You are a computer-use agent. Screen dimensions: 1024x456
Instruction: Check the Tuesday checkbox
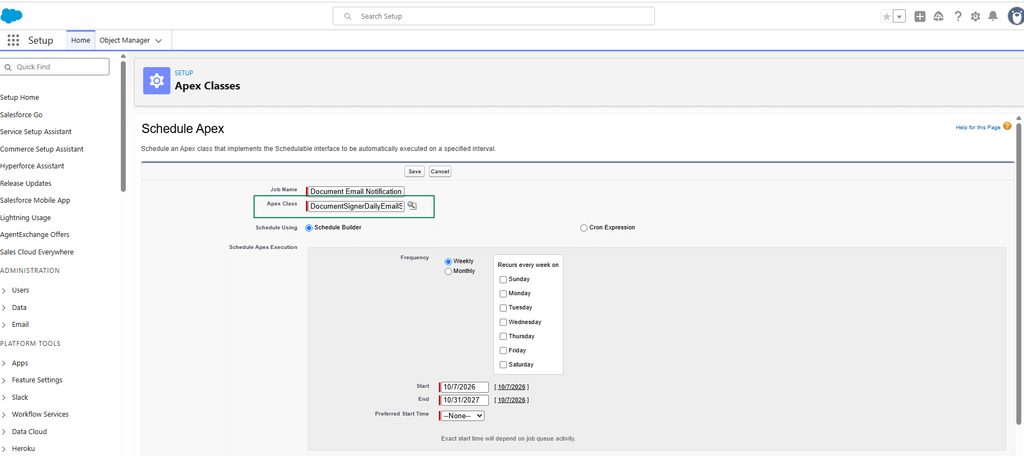[x=503, y=308]
